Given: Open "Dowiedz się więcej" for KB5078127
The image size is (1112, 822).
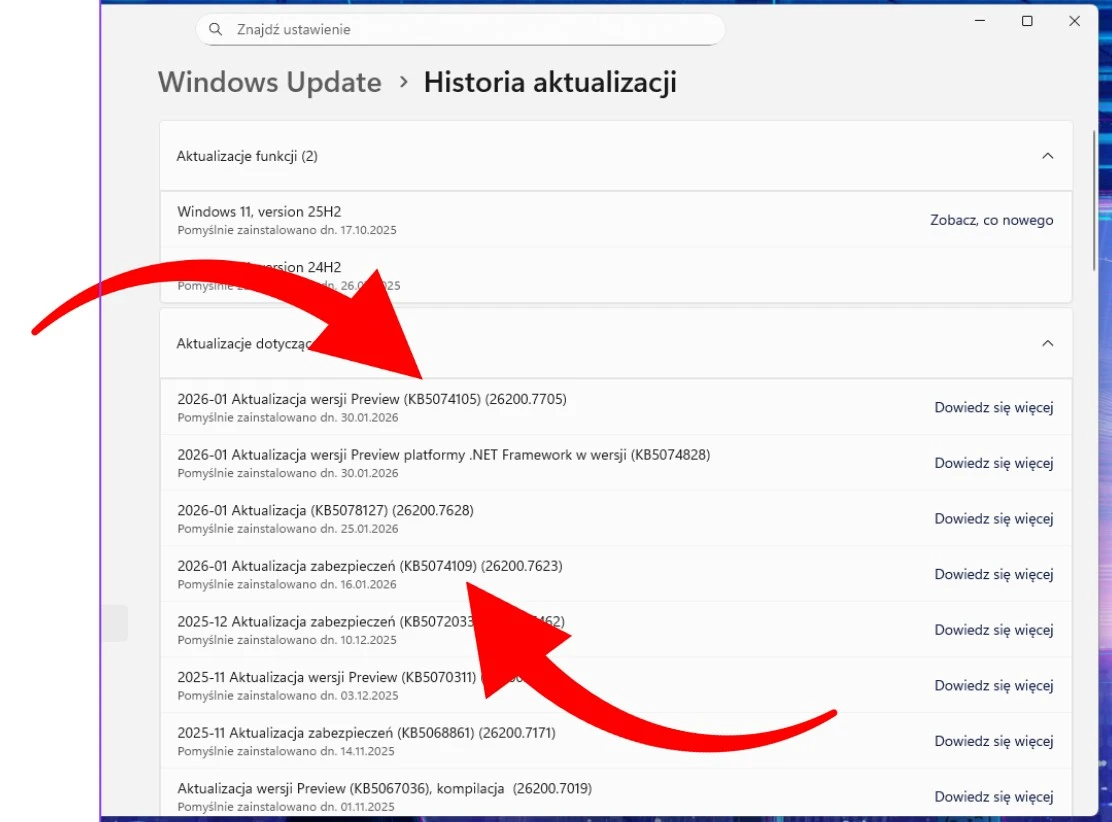Looking at the screenshot, I should click(994, 518).
